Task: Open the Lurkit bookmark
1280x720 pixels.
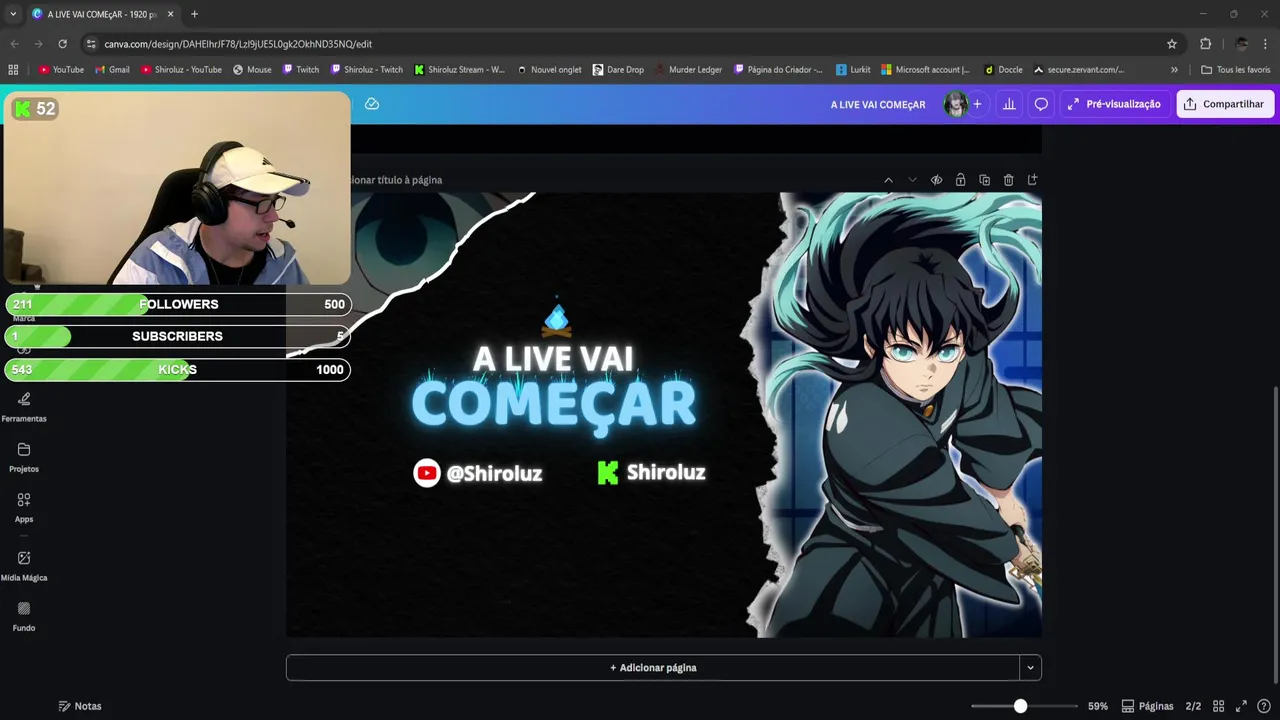Action: point(853,70)
